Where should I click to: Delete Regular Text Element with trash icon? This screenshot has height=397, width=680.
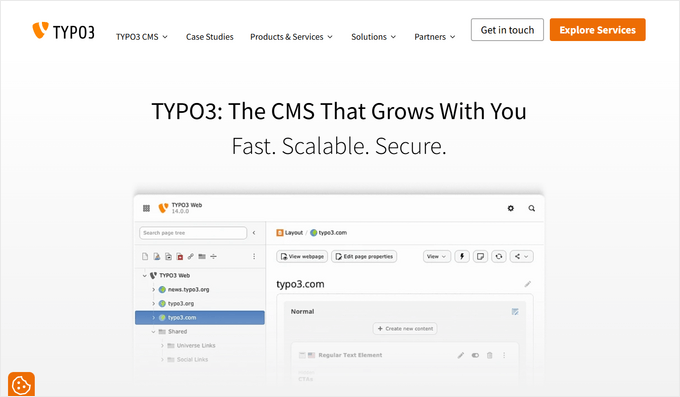click(490, 355)
